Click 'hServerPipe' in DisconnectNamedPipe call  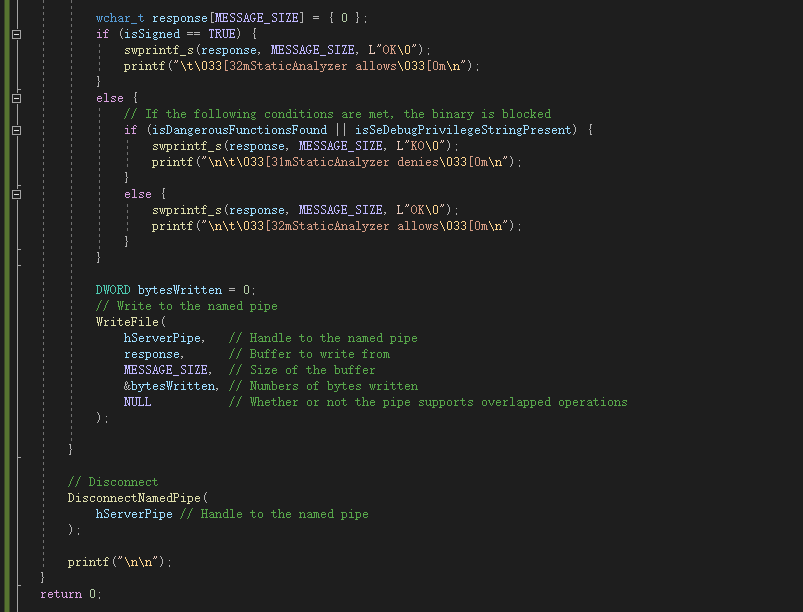click(x=134, y=514)
